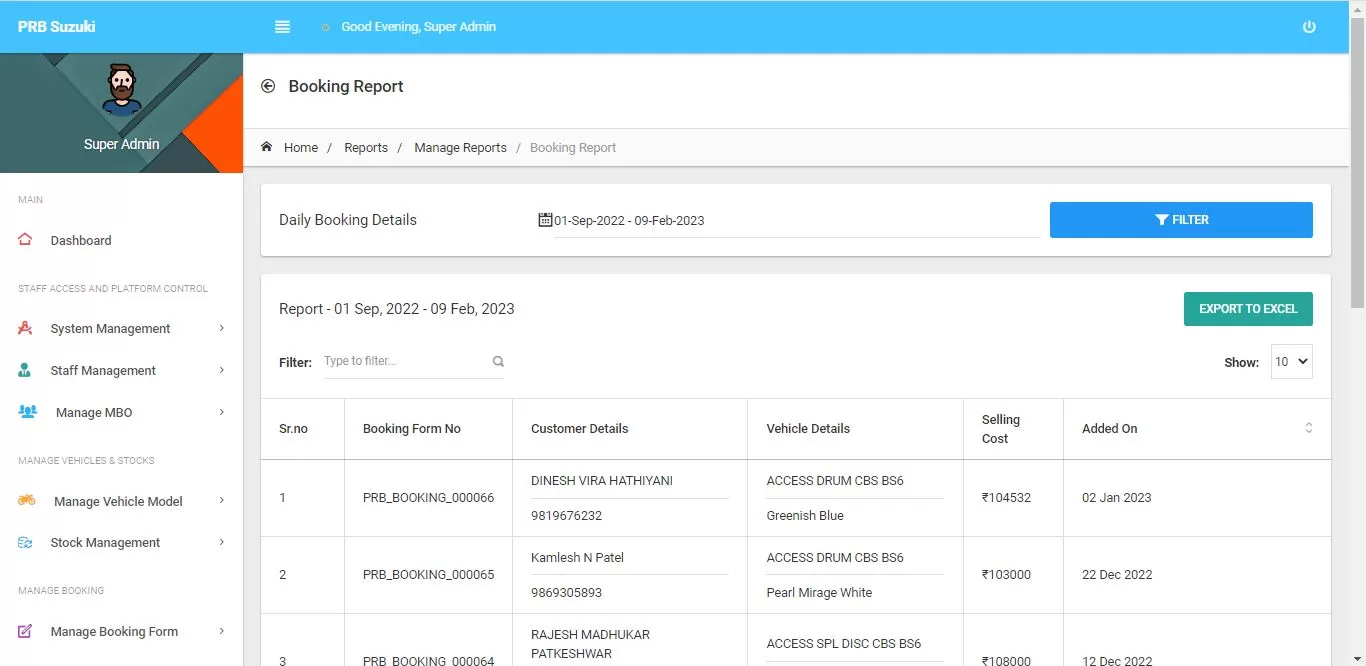Open Staff Management menu item
The image size is (1366, 666).
point(121,370)
